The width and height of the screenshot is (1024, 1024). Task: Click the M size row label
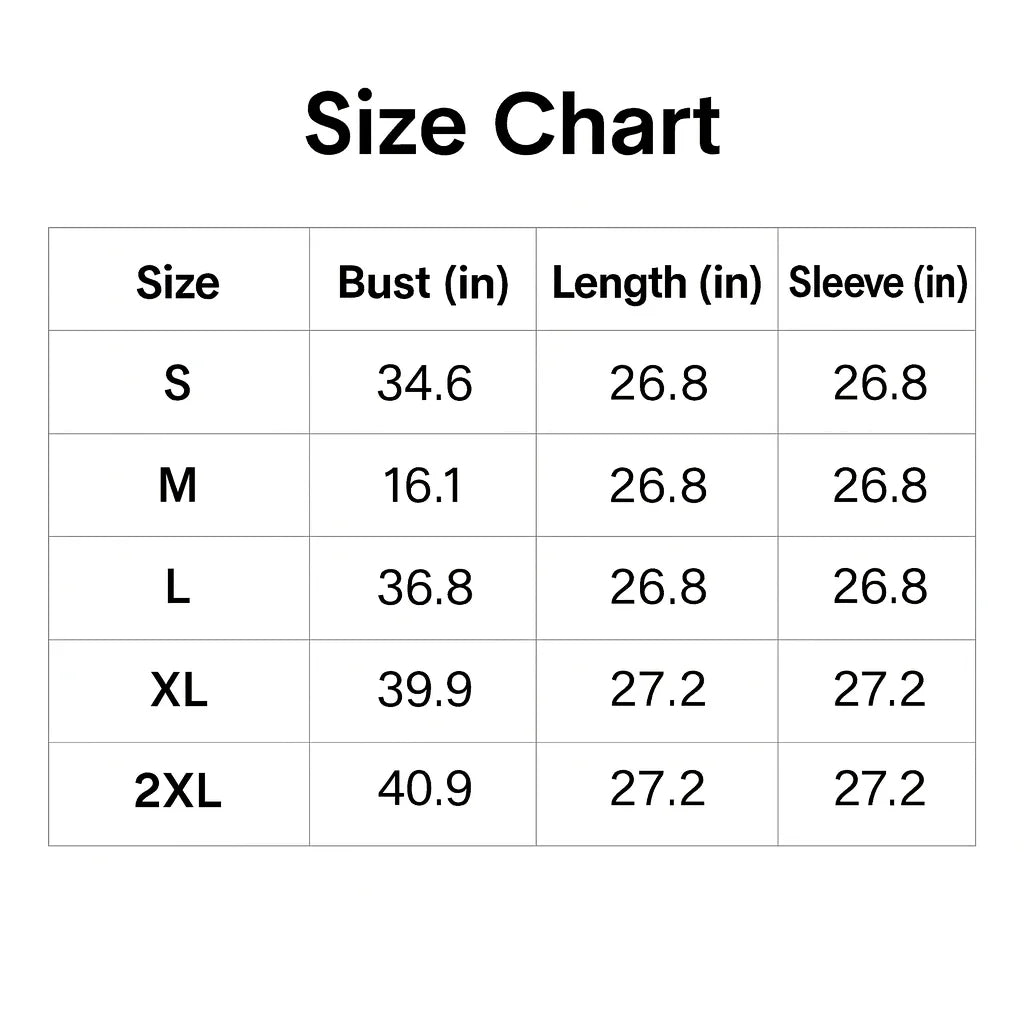click(x=177, y=486)
